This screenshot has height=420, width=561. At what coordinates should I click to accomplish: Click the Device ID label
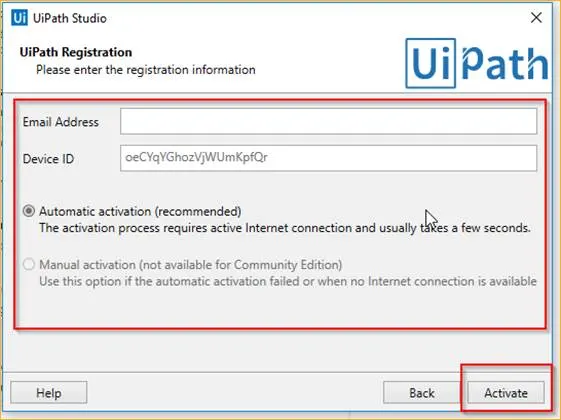coord(48,158)
